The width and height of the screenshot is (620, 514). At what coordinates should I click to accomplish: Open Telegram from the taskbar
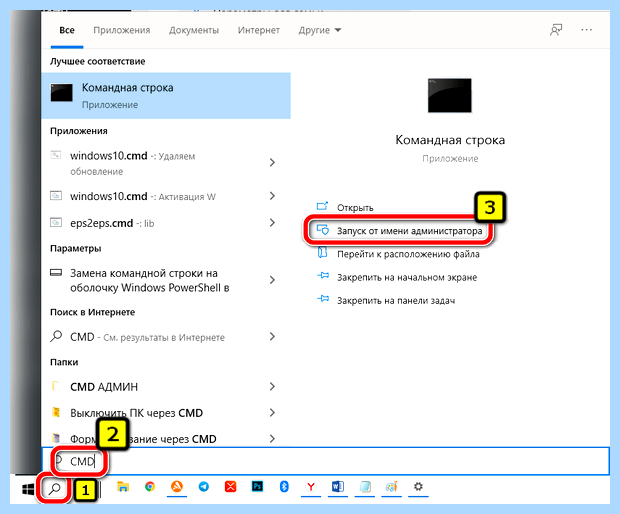pyautogui.click(x=204, y=487)
